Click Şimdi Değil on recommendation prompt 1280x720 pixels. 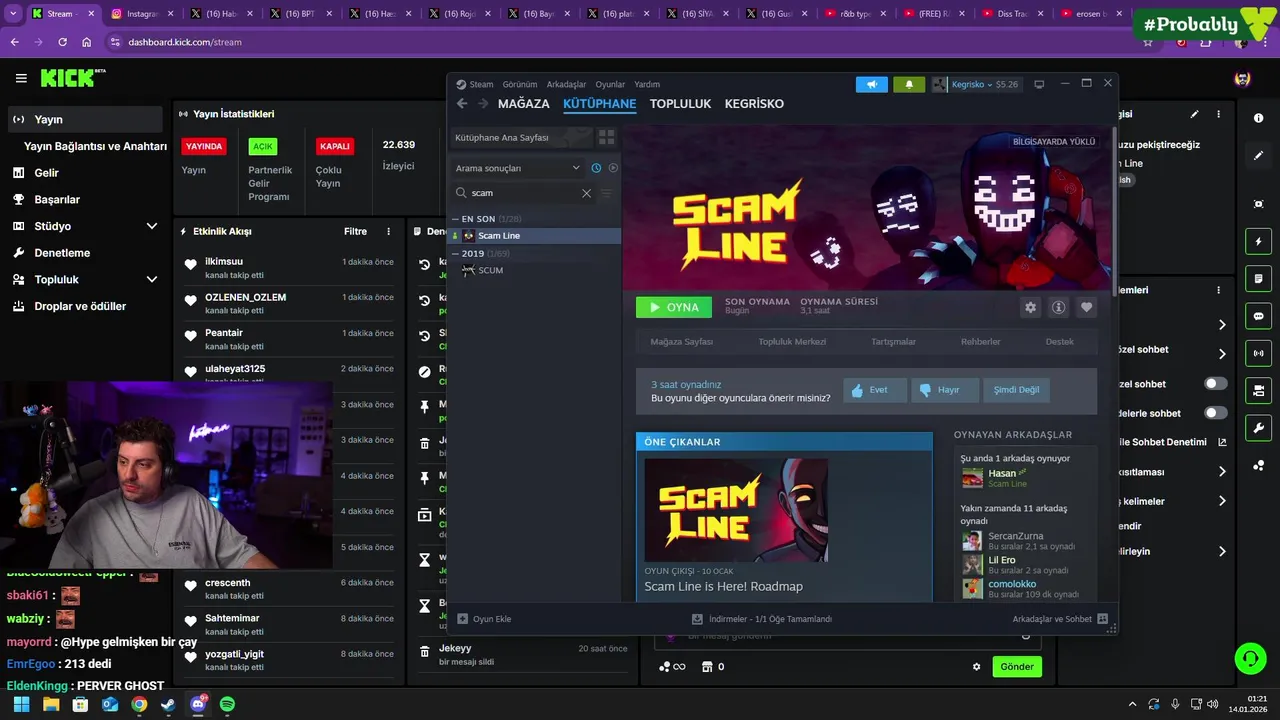[x=1016, y=390]
